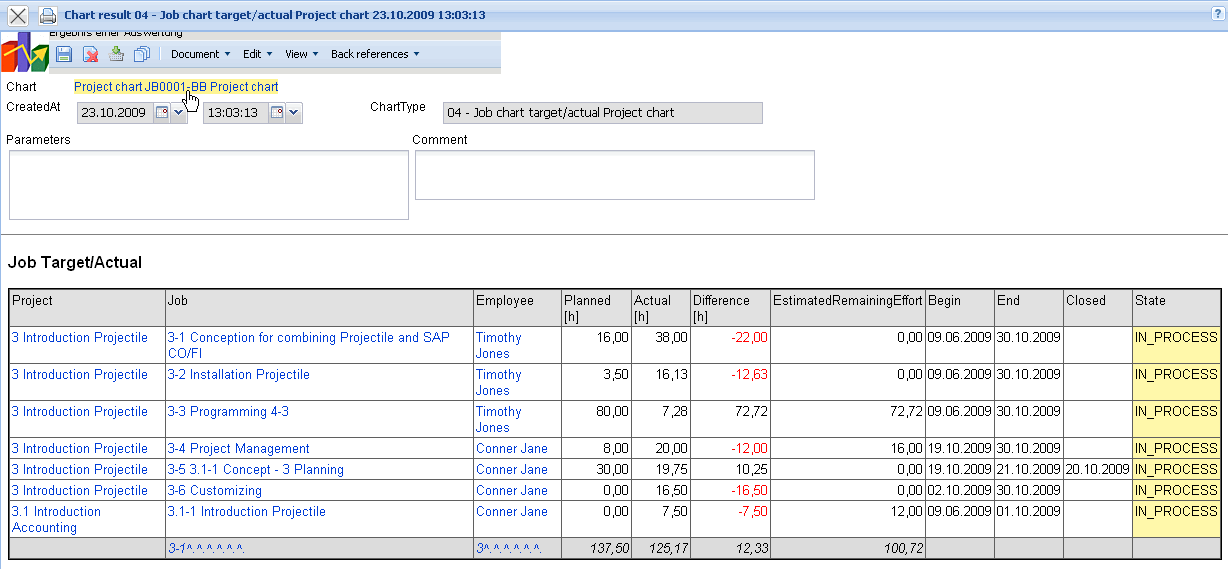Open the Document menu

(x=200, y=54)
